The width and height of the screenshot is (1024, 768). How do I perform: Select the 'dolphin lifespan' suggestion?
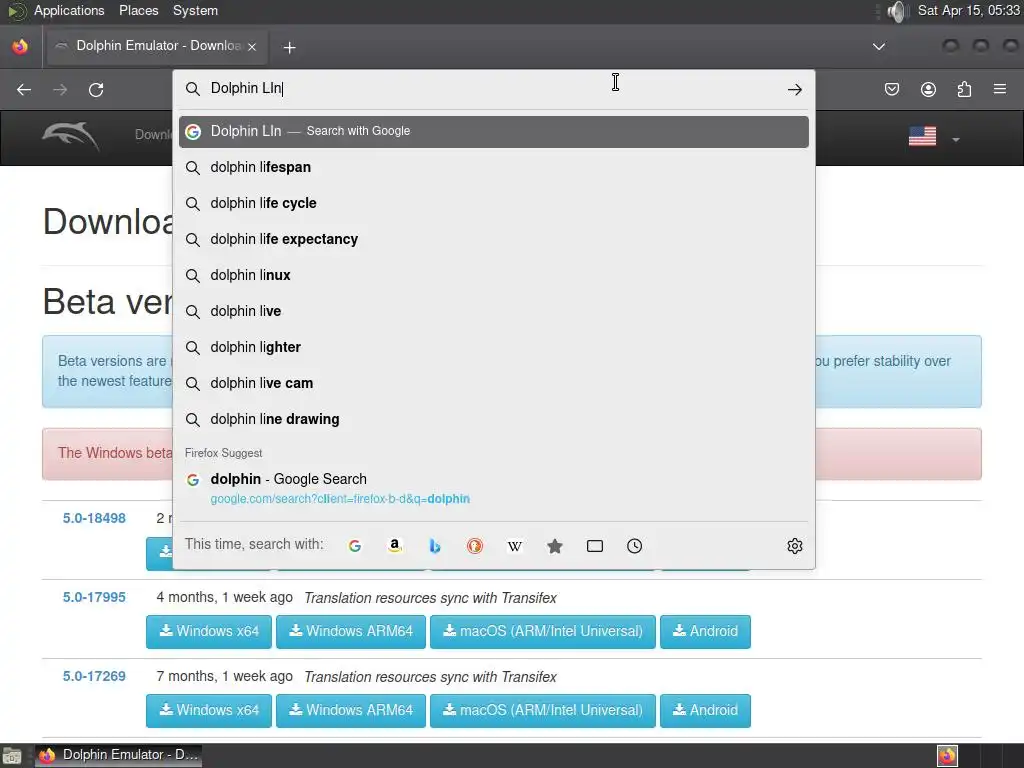(x=494, y=167)
